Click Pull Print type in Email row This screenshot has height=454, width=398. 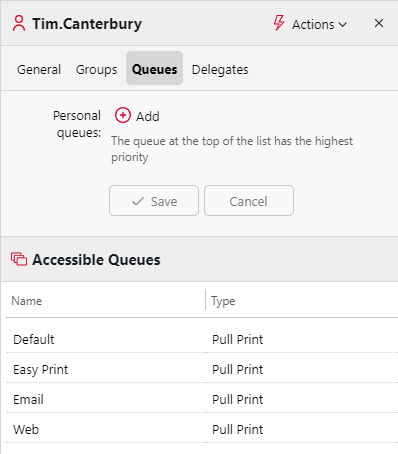(x=237, y=399)
